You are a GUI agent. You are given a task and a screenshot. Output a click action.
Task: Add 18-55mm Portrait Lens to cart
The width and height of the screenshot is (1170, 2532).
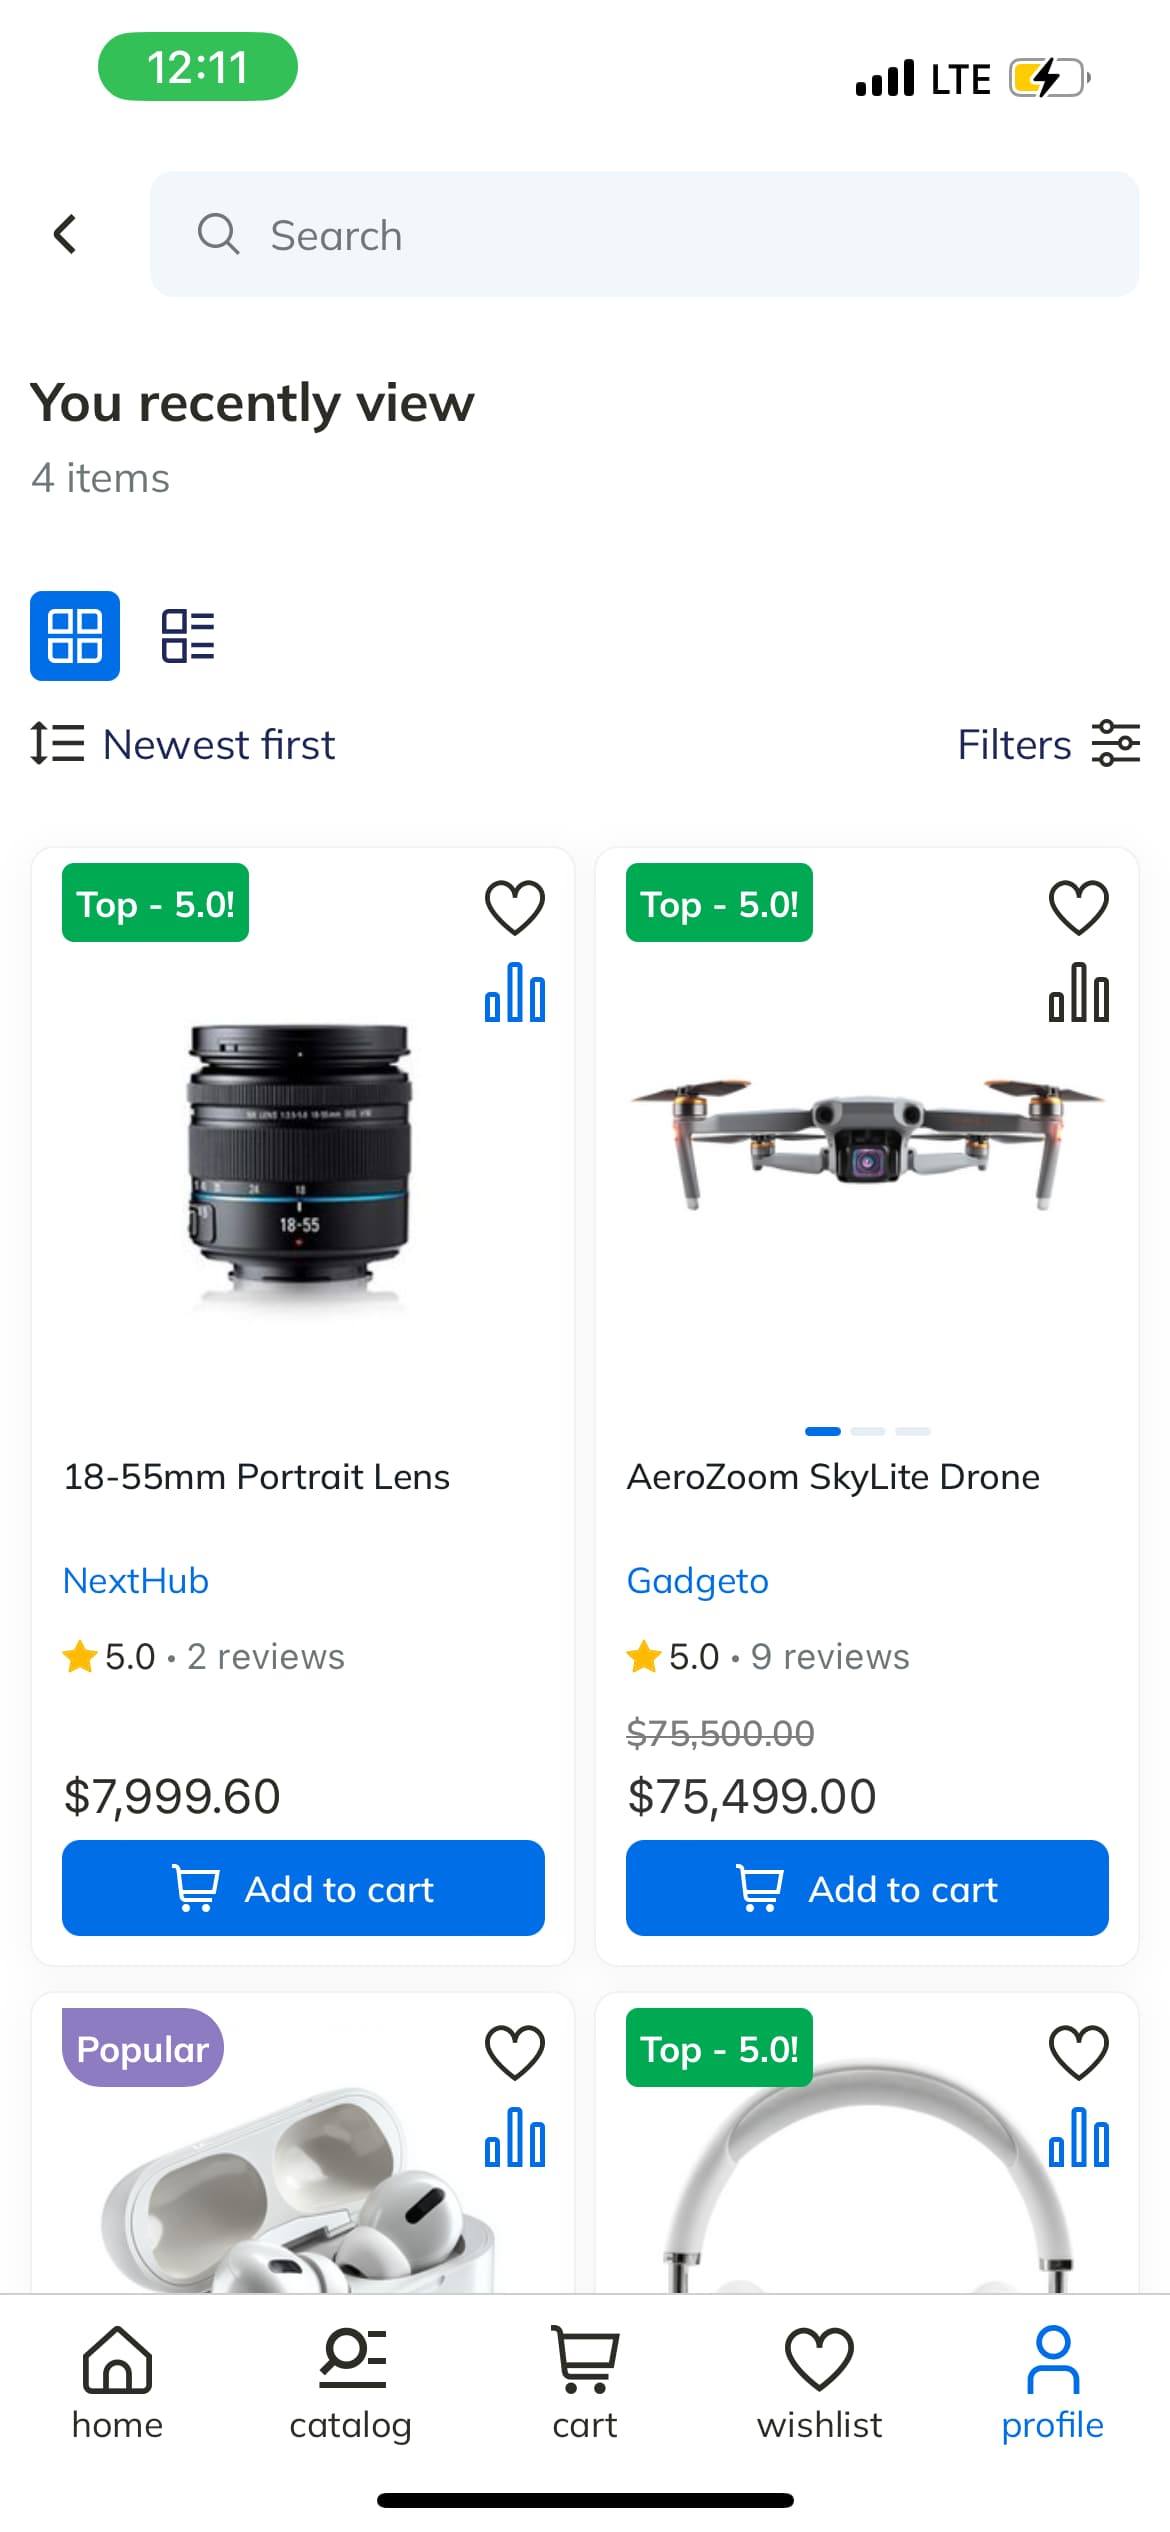(303, 1888)
